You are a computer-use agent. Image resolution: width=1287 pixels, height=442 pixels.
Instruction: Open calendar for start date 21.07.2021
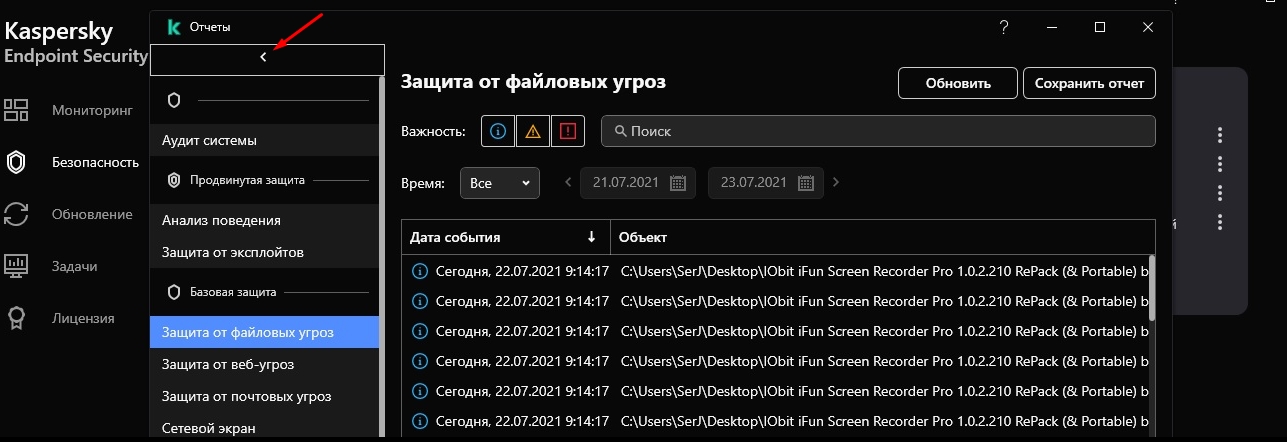(677, 183)
